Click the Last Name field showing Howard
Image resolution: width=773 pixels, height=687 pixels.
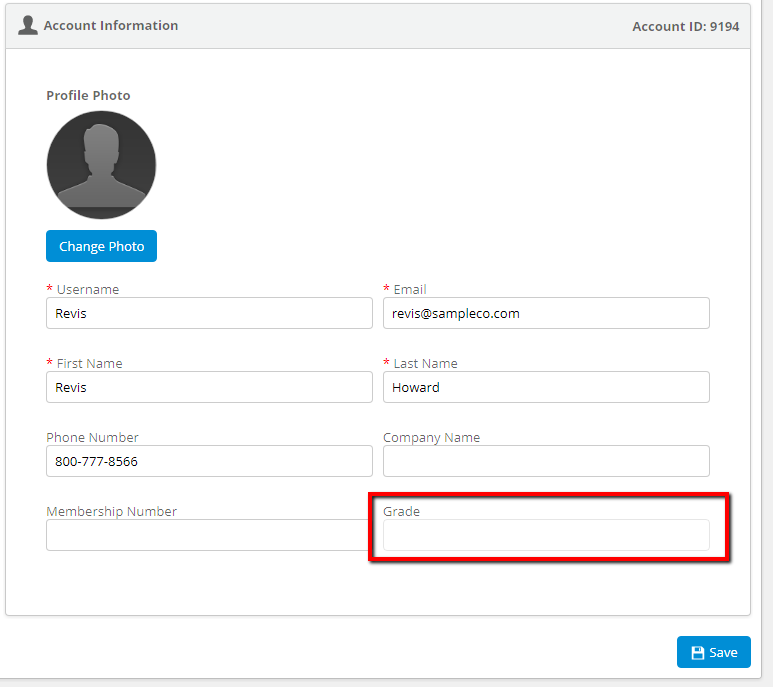click(546, 387)
